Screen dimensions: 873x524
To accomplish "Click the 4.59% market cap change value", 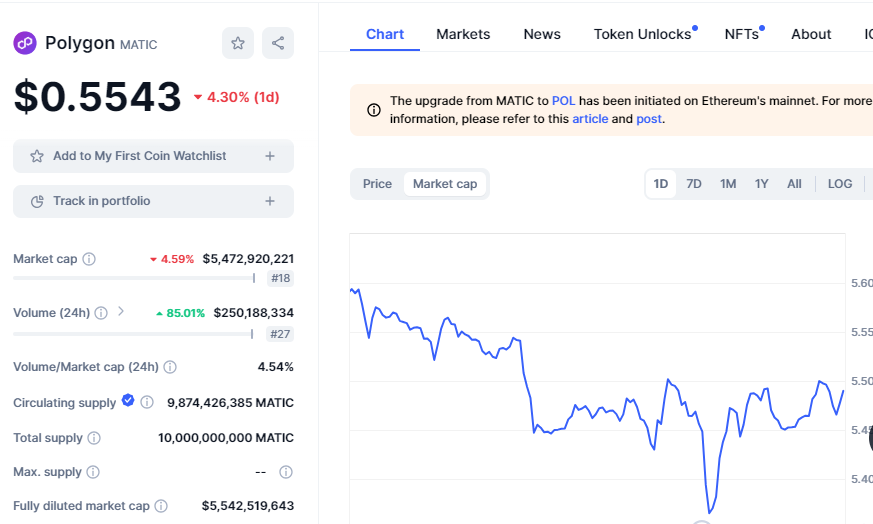I will click(172, 259).
